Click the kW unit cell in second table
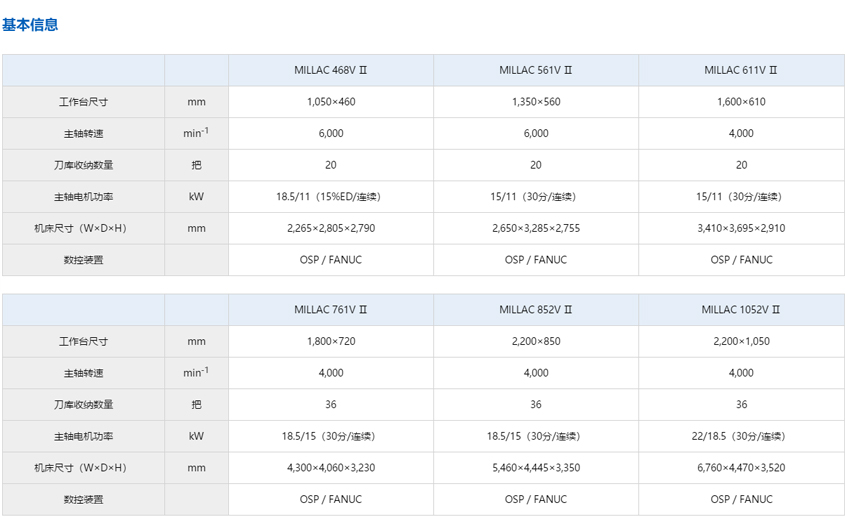 click(x=196, y=436)
